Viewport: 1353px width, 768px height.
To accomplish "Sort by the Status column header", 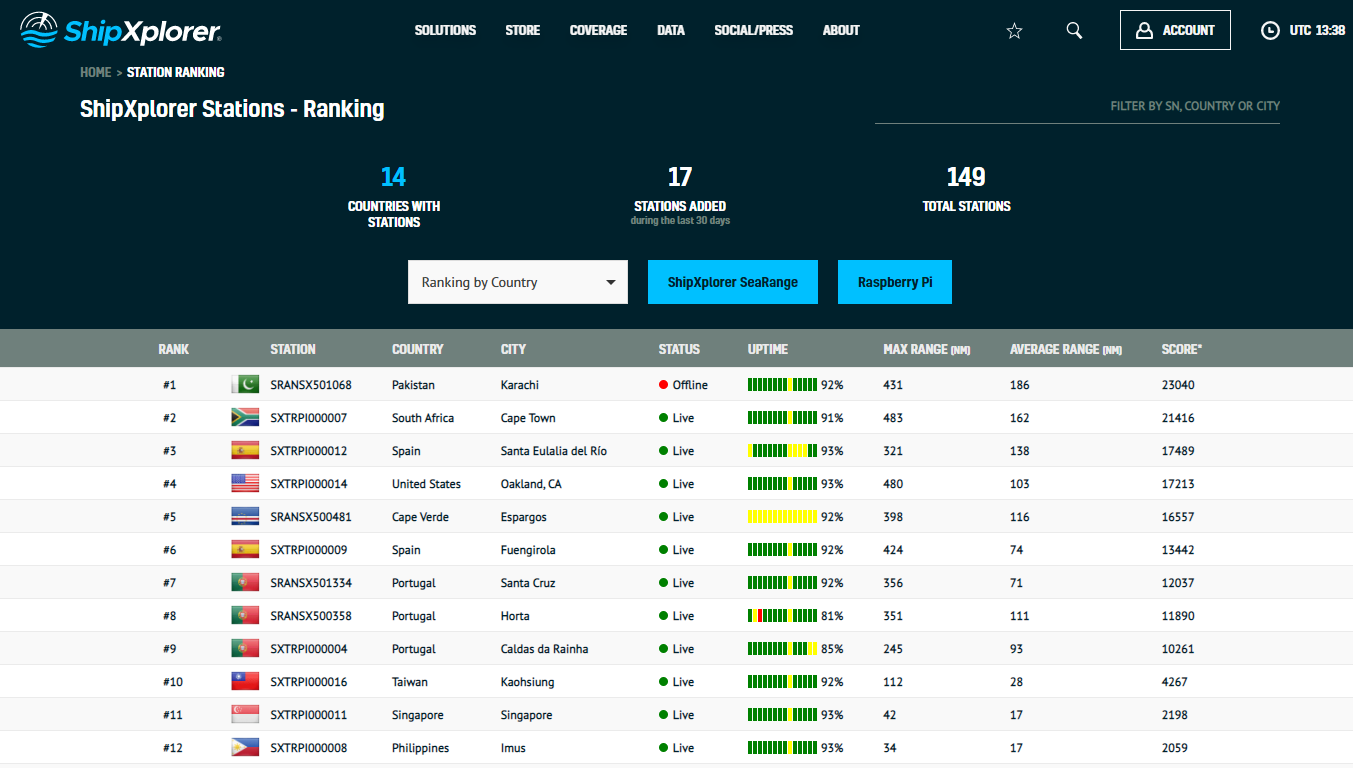I will (x=679, y=349).
